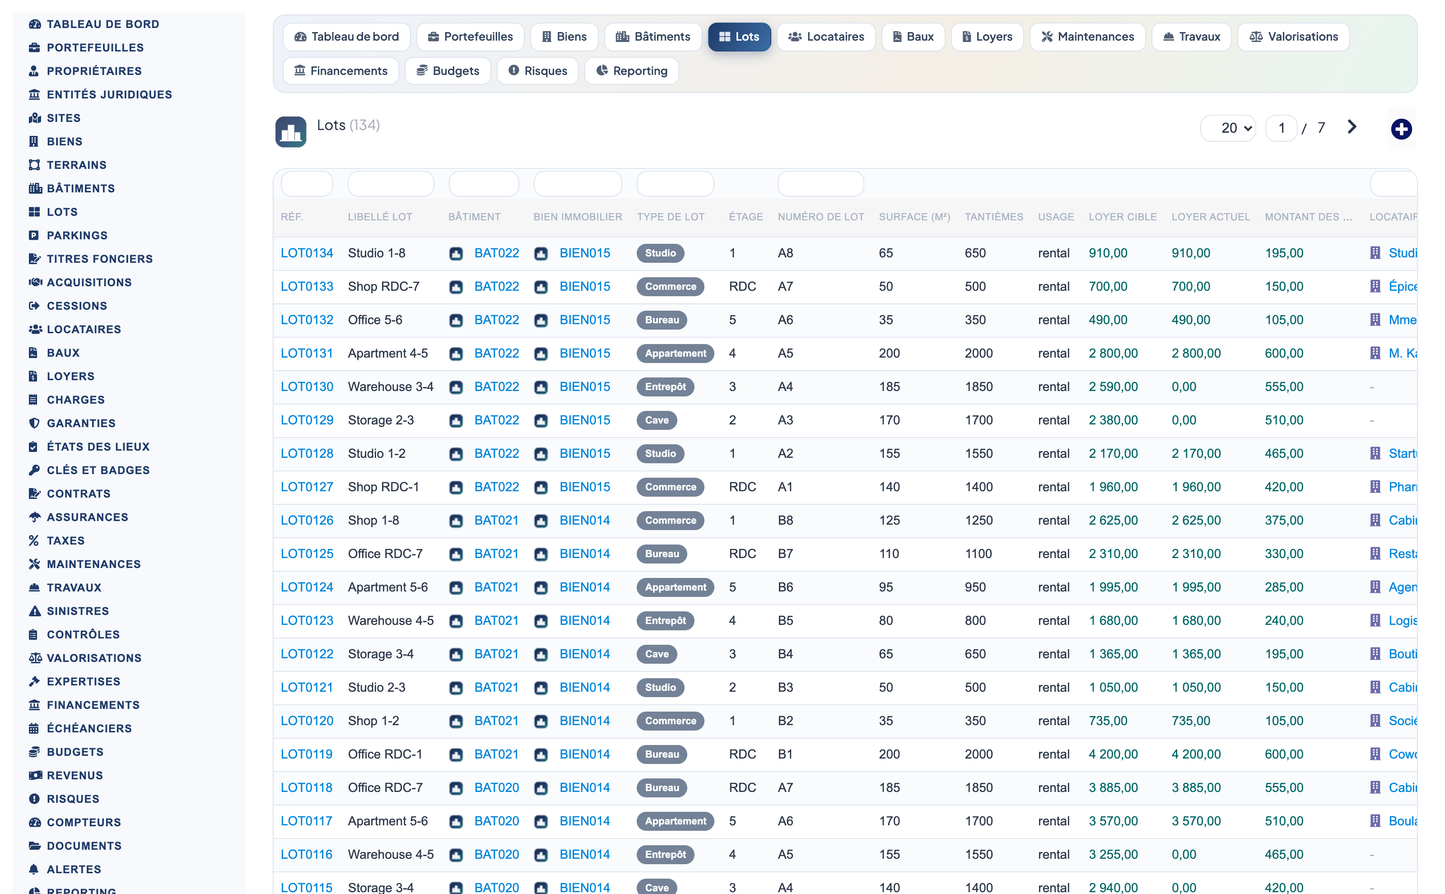The width and height of the screenshot is (1445, 894).
Task: Click lot number B6 in LOT0124 row
Action: tap(785, 587)
